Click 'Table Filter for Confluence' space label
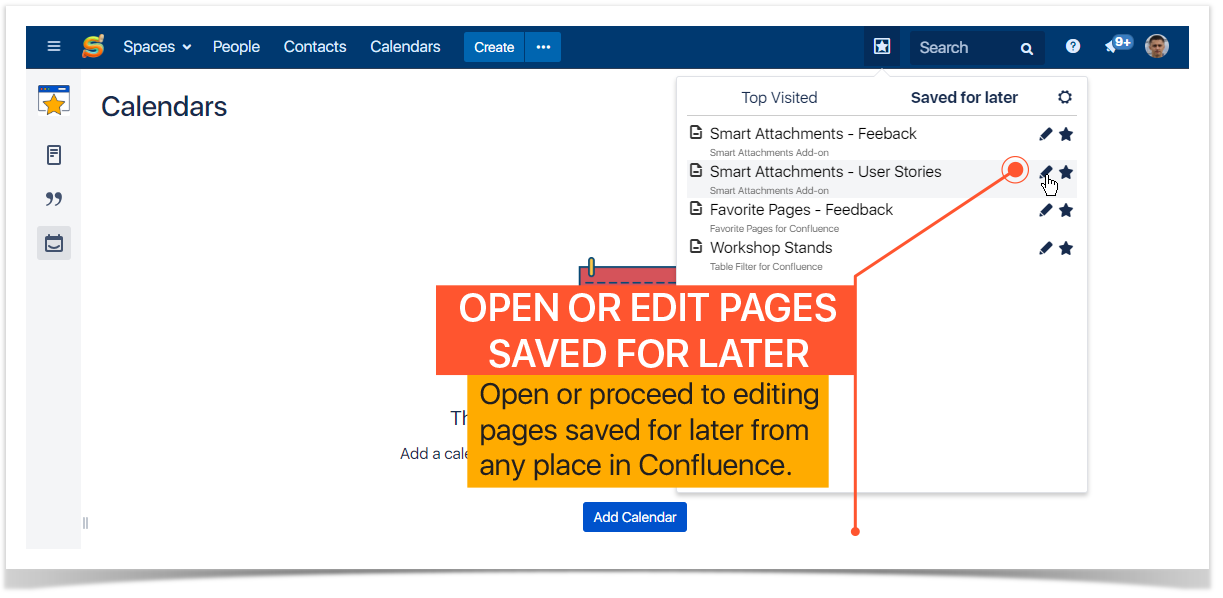Image resolution: width=1223 pixels, height=598 pixels. pos(766,267)
